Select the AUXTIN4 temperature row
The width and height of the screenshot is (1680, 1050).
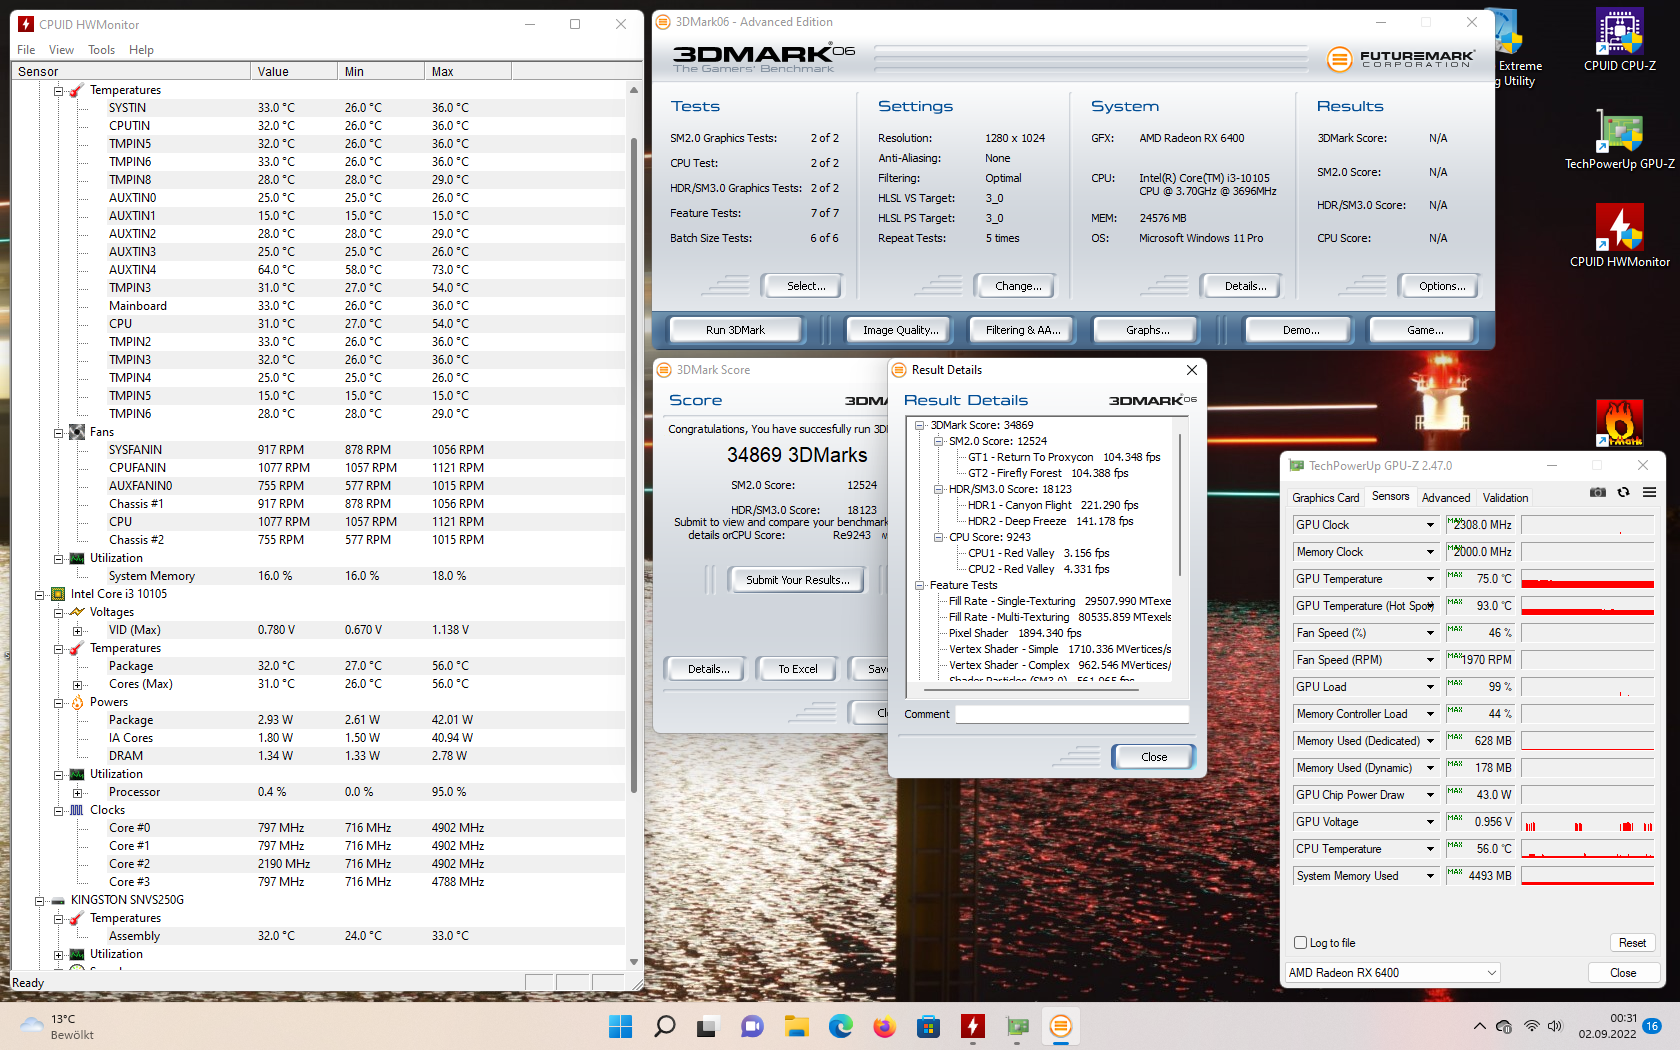[x=320, y=270]
